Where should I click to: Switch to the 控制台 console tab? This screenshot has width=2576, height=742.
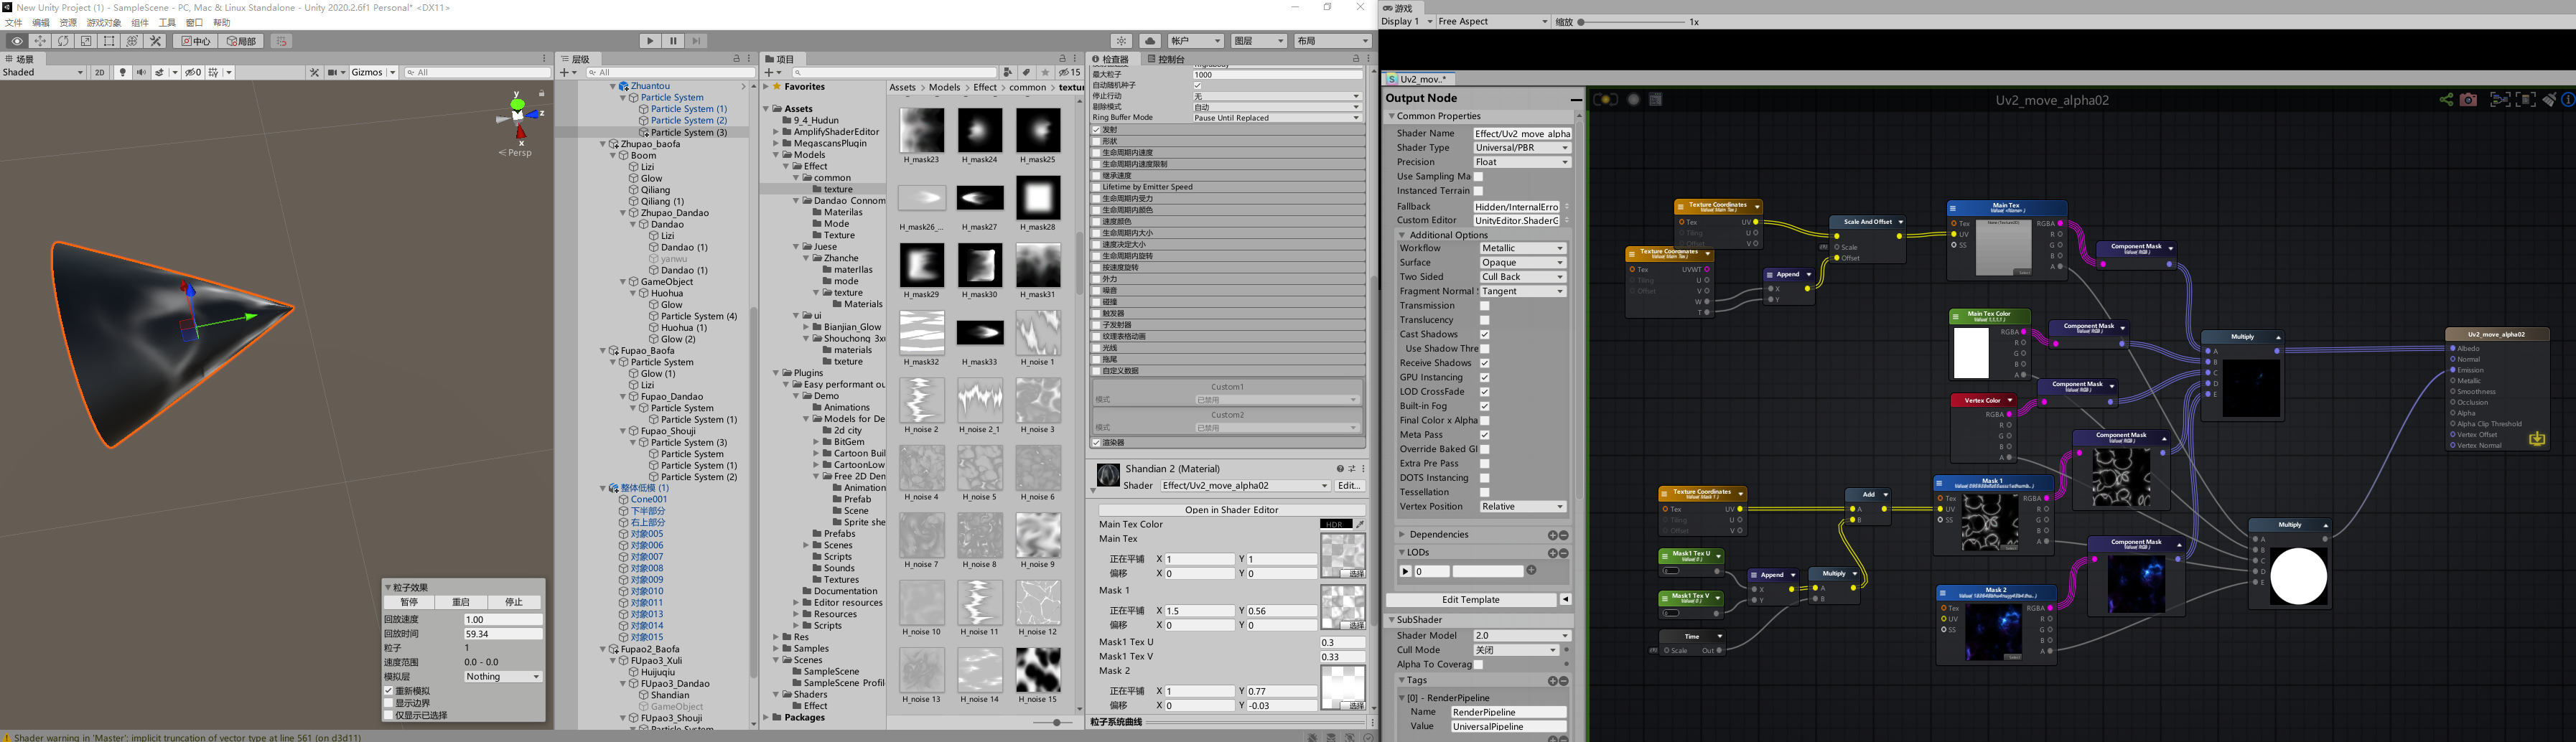1166,59
